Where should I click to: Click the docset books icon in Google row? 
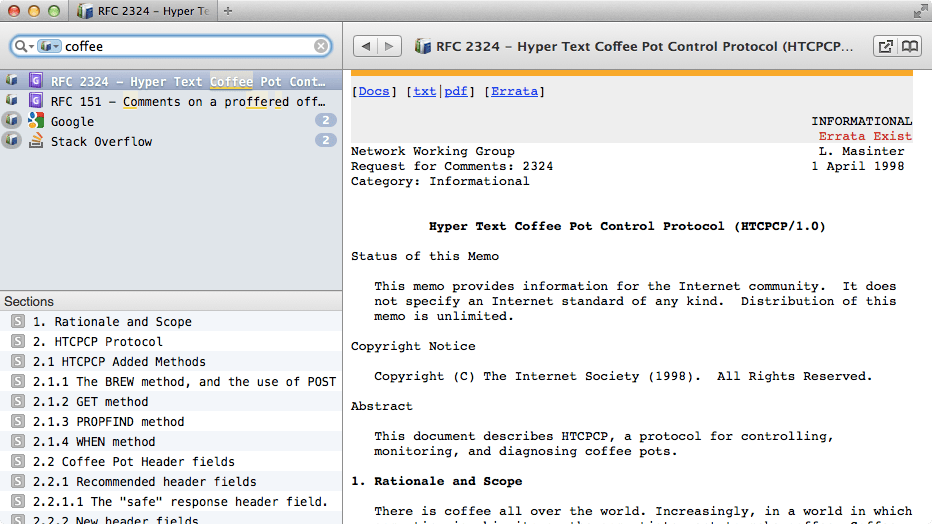[11, 120]
